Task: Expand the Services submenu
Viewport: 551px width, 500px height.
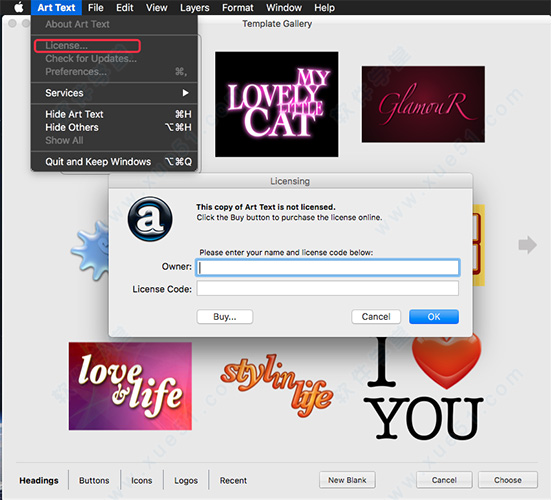Action: pos(114,93)
